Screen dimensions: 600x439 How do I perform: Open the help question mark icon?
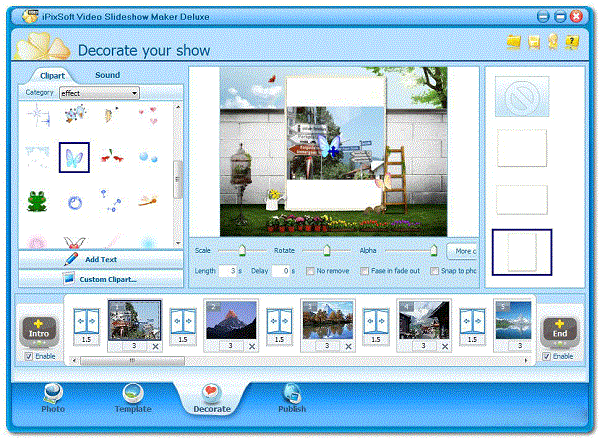click(x=572, y=41)
